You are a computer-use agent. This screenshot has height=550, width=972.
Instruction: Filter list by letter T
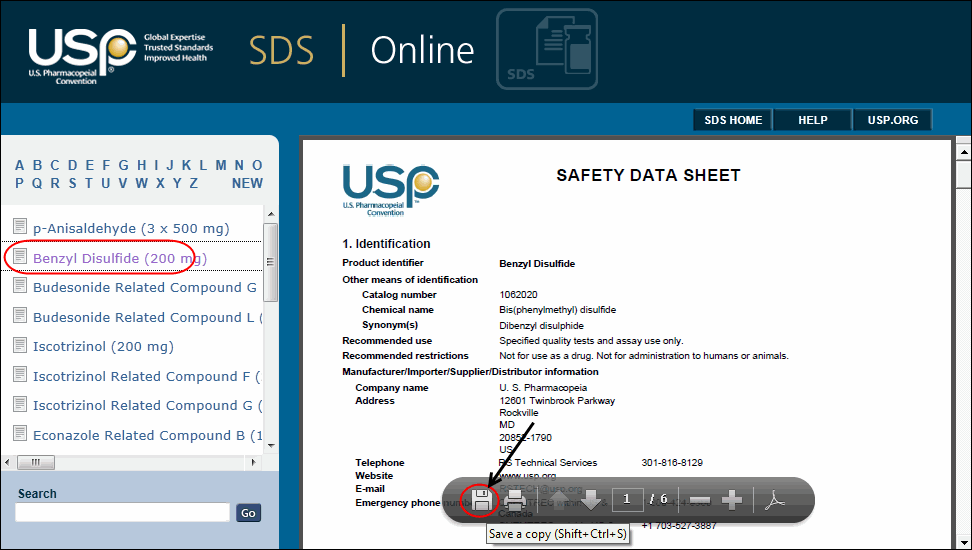(89, 184)
